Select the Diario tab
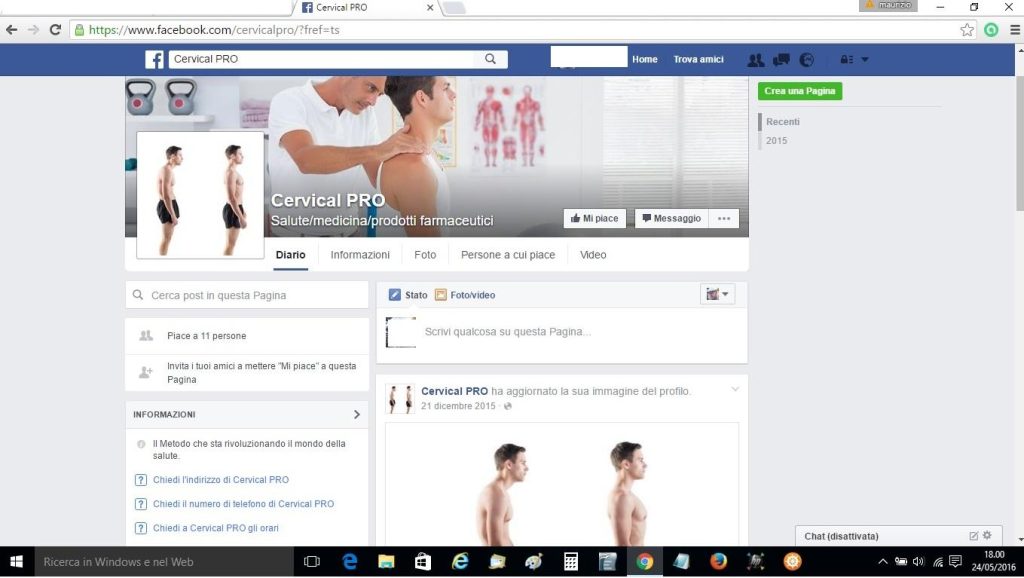Viewport: 1024px width, 578px height. (x=291, y=255)
